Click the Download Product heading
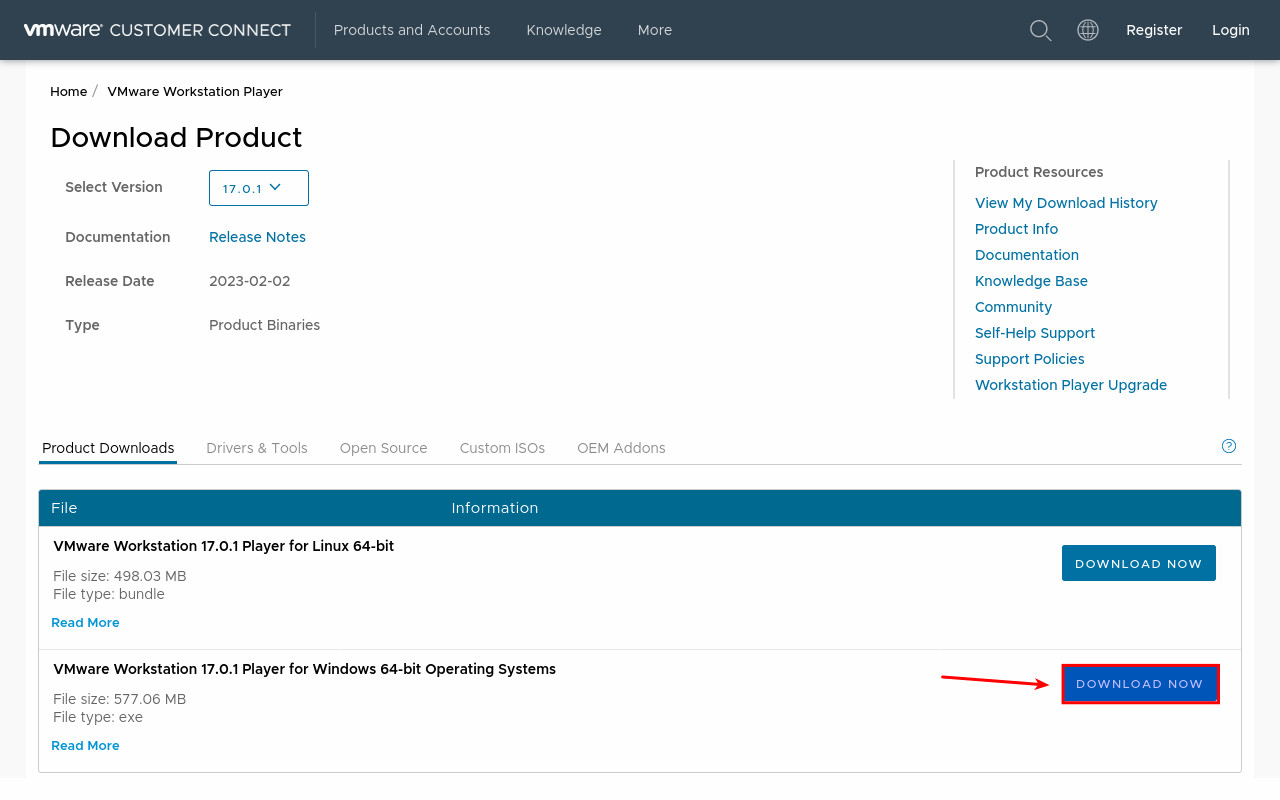1280x800 pixels. [176, 138]
